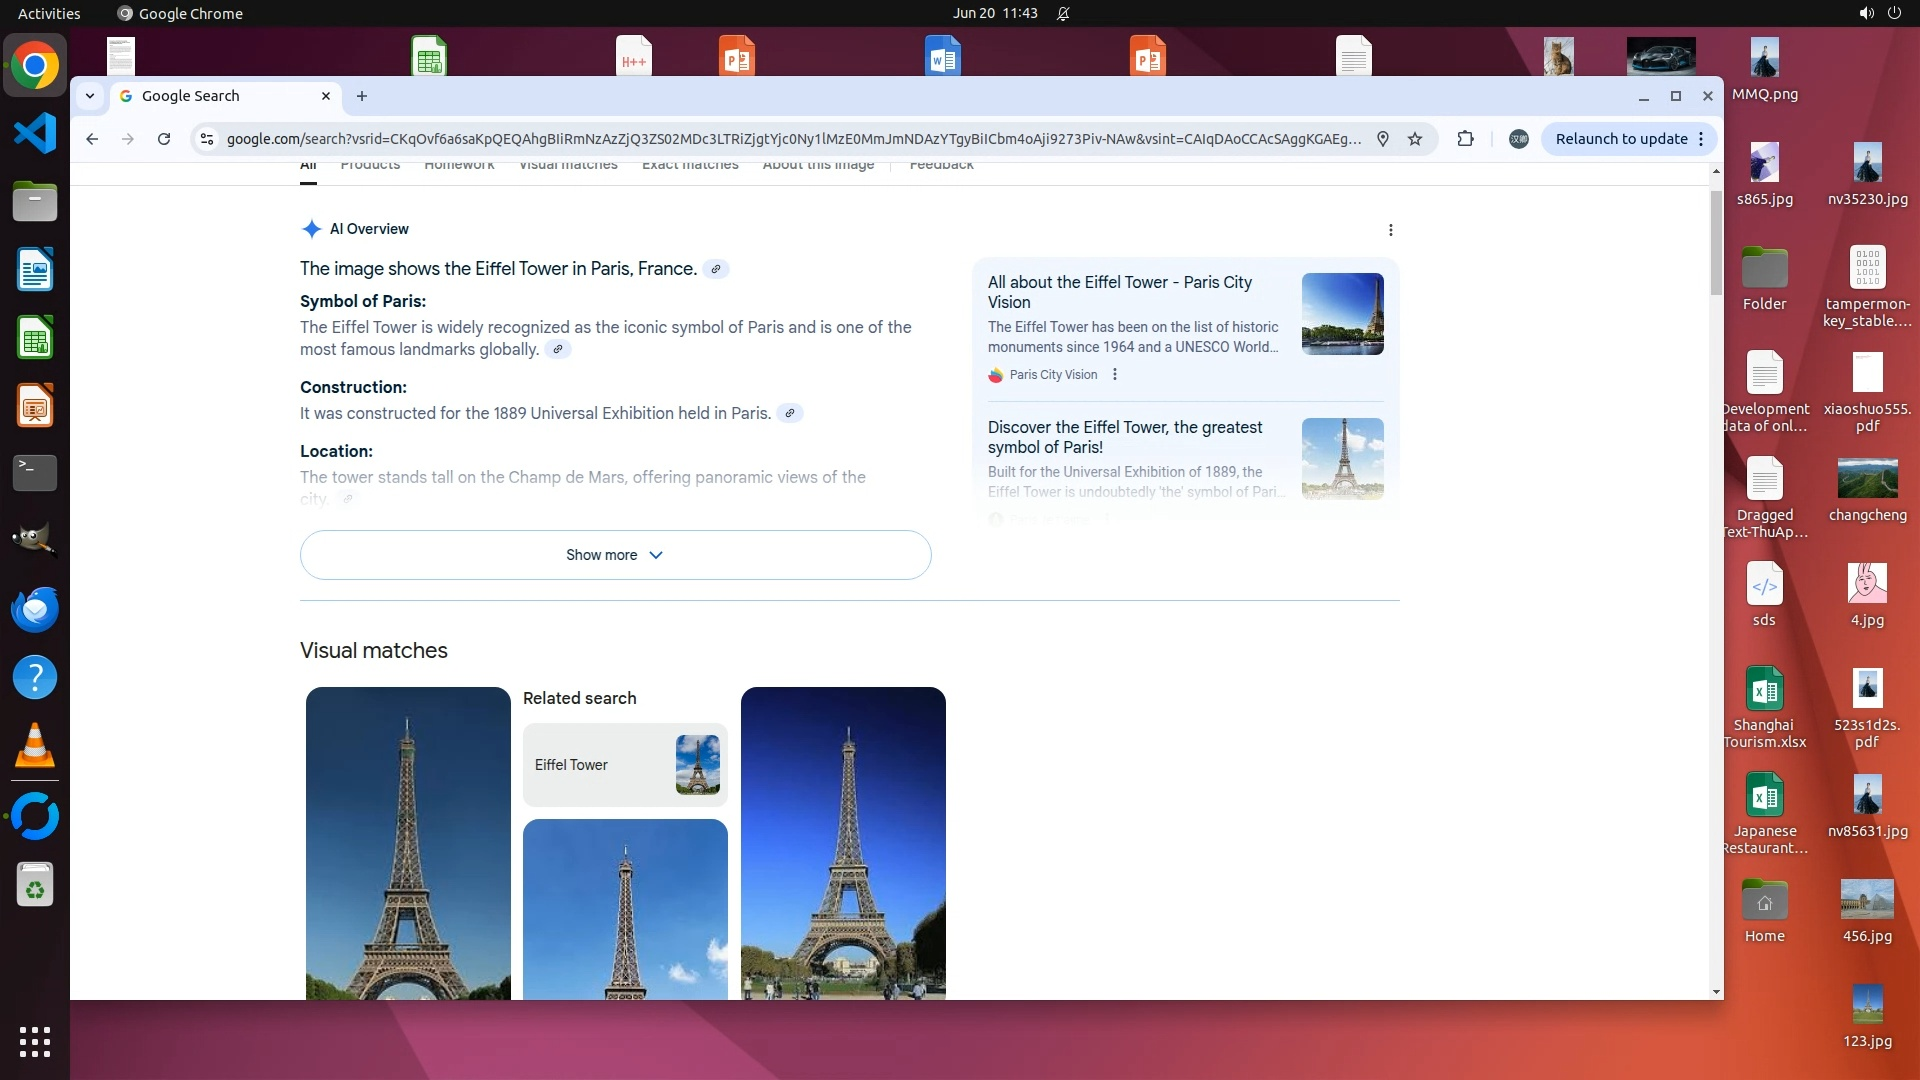The image size is (1920, 1080).
Task: Open the tab search dropdown arrow
Action: coord(90,96)
